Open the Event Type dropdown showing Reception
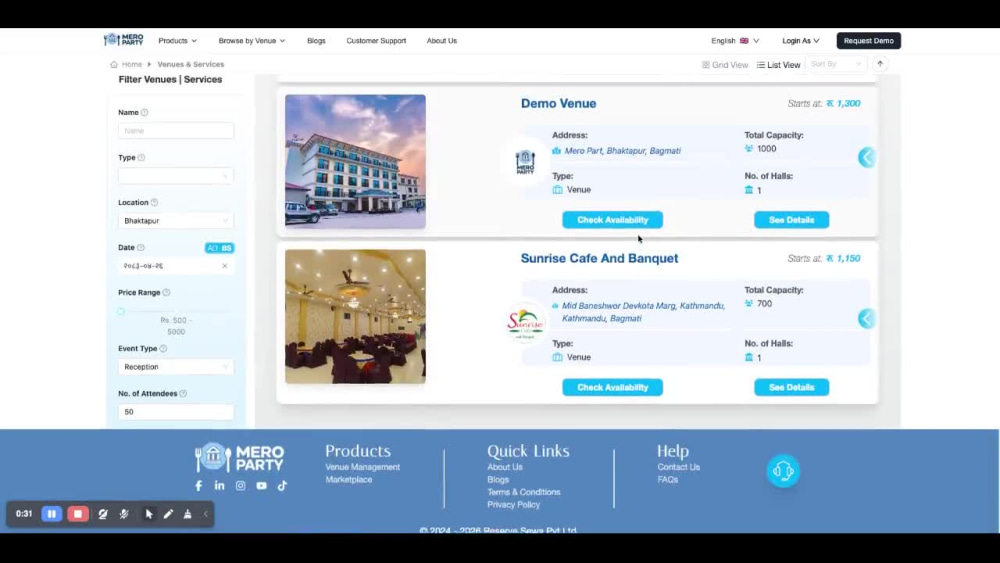This screenshot has width=1000, height=563. (176, 367)
